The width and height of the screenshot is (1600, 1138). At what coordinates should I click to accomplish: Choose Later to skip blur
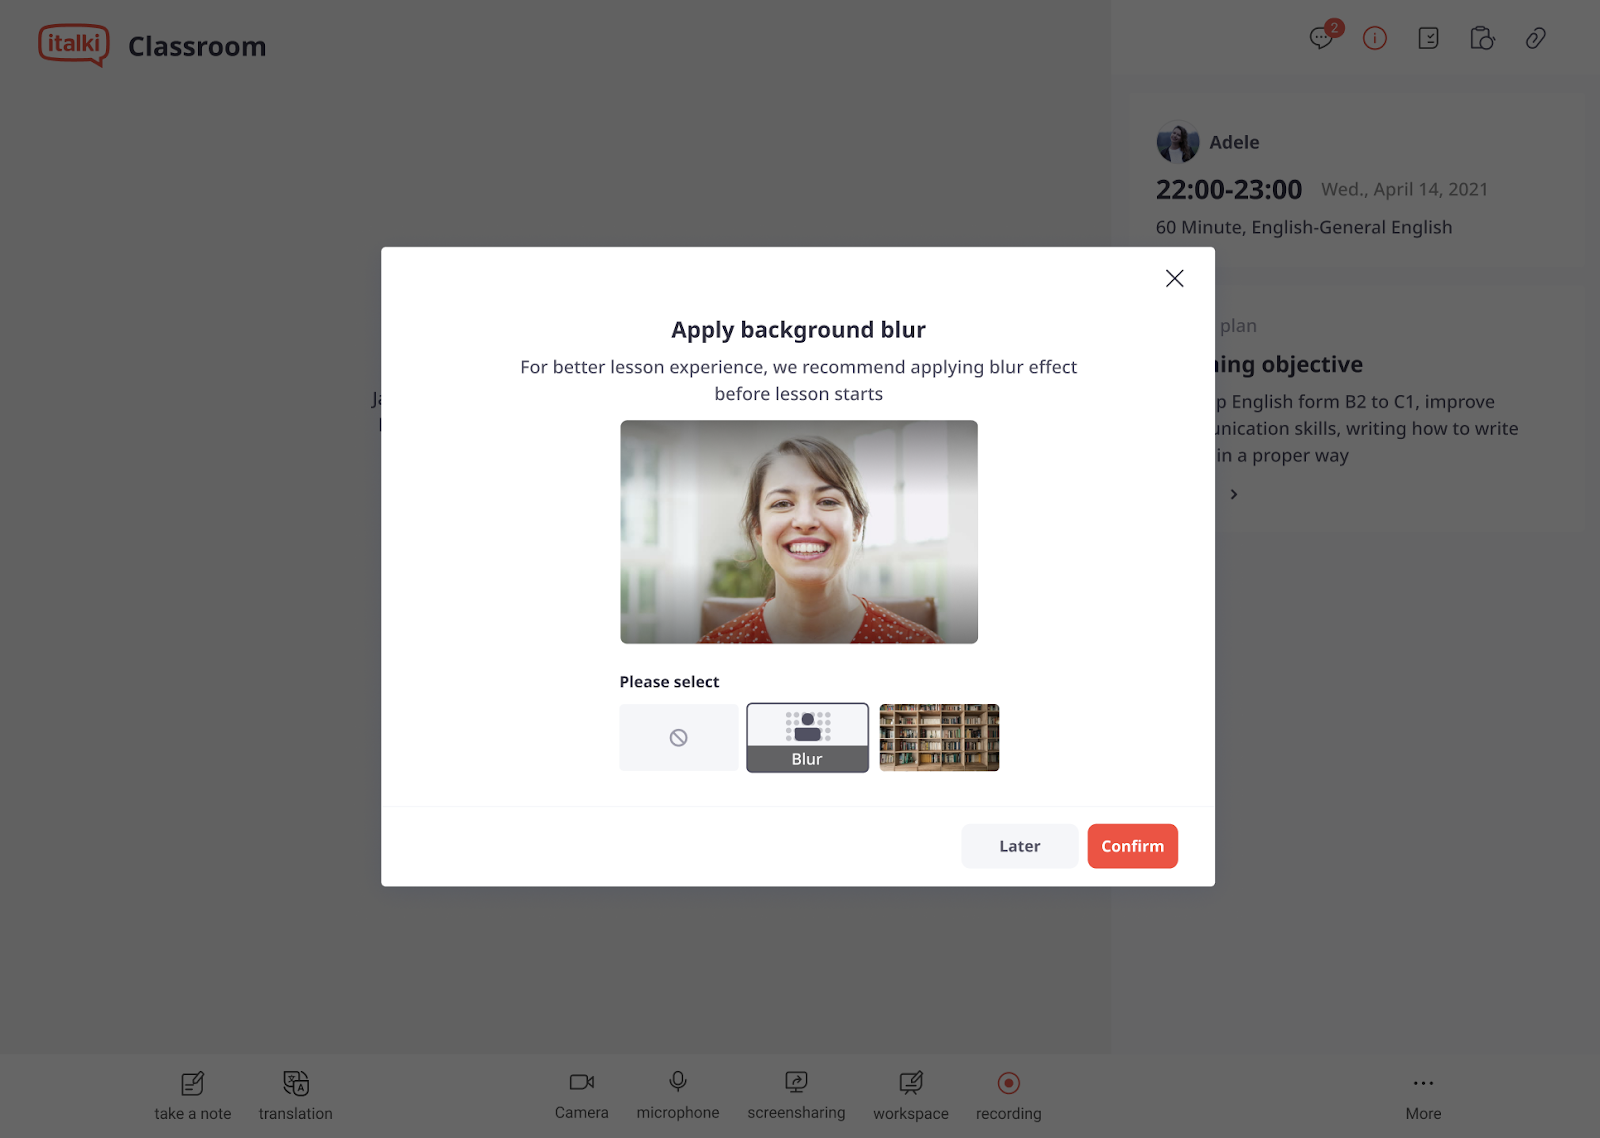[x=1019, y=846]
